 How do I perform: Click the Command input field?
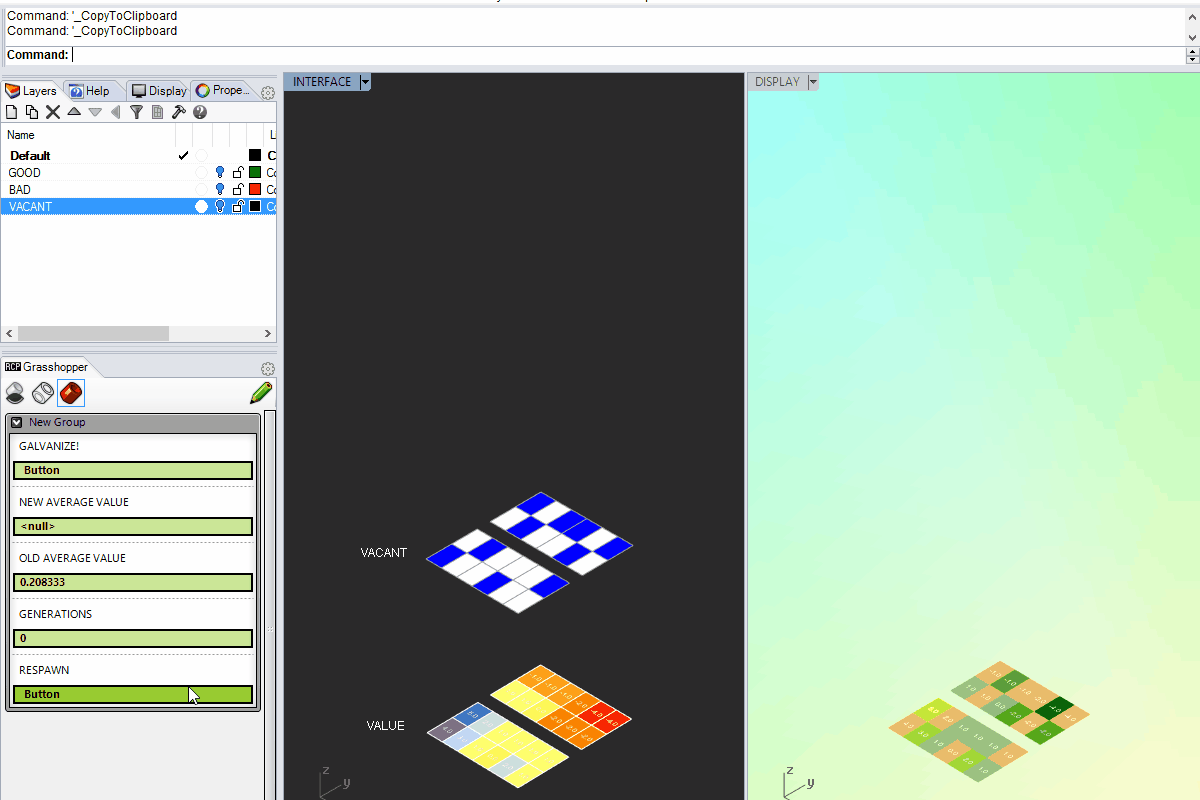628,55
